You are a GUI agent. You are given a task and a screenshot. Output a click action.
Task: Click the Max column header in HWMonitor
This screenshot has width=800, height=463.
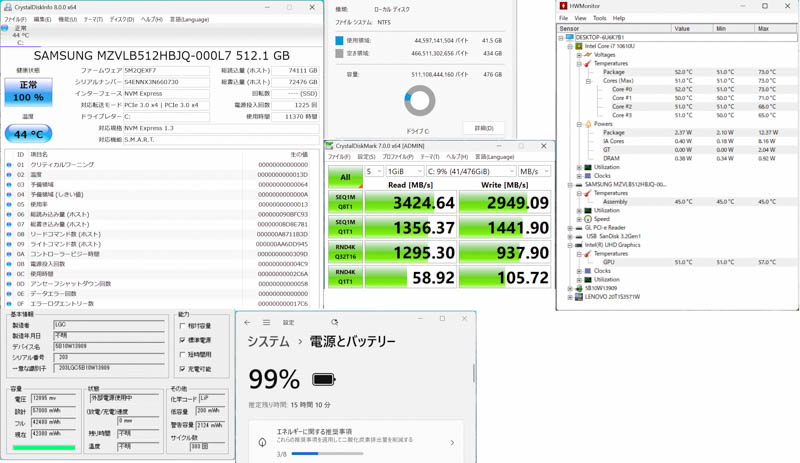(776, 29)
